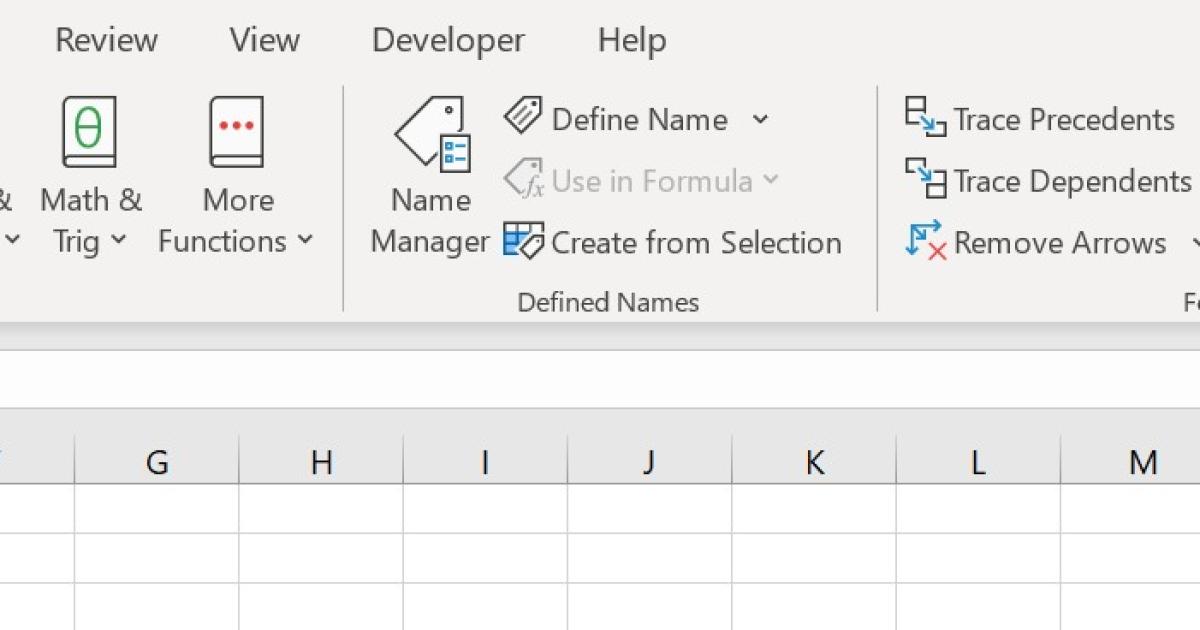
Task: Select column K header
Action: coord(814,462)
